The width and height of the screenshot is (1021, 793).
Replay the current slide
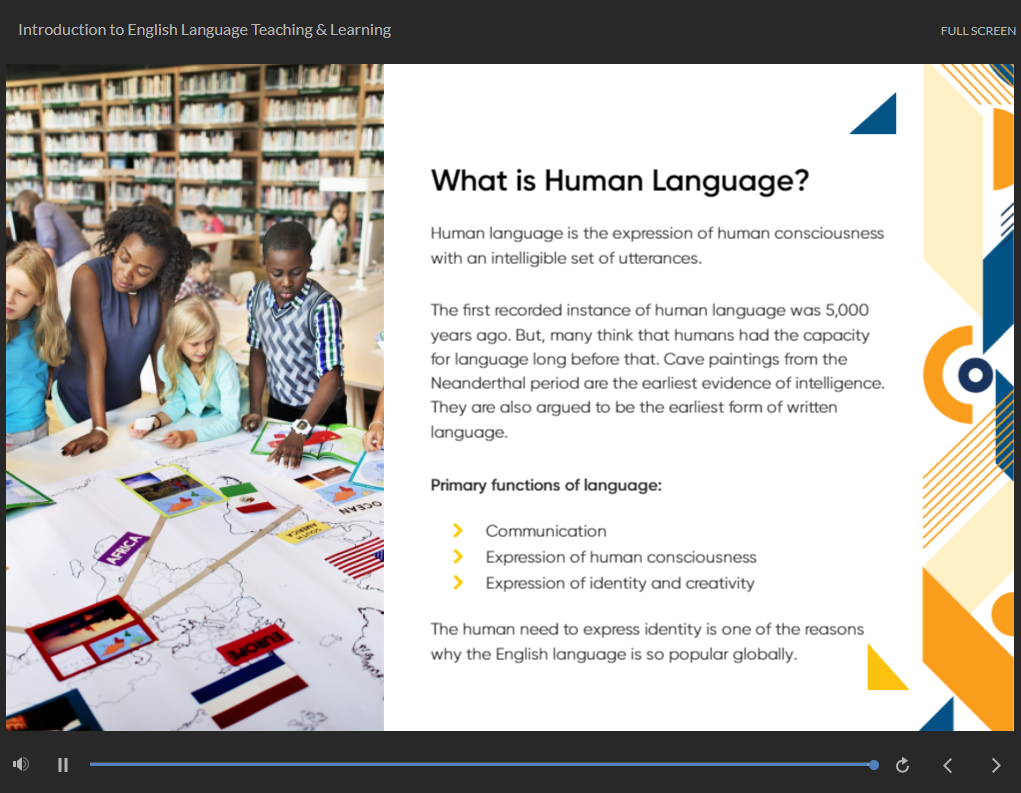(x=902, y=765)
